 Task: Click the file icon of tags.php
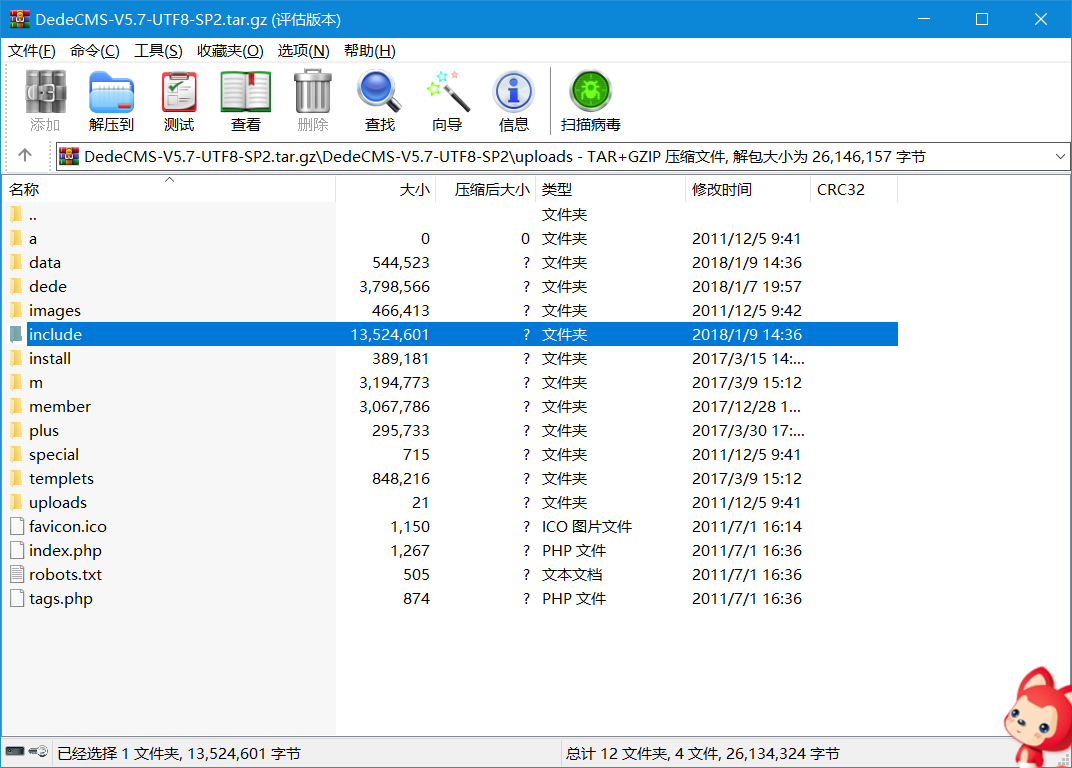click(17, 598)
